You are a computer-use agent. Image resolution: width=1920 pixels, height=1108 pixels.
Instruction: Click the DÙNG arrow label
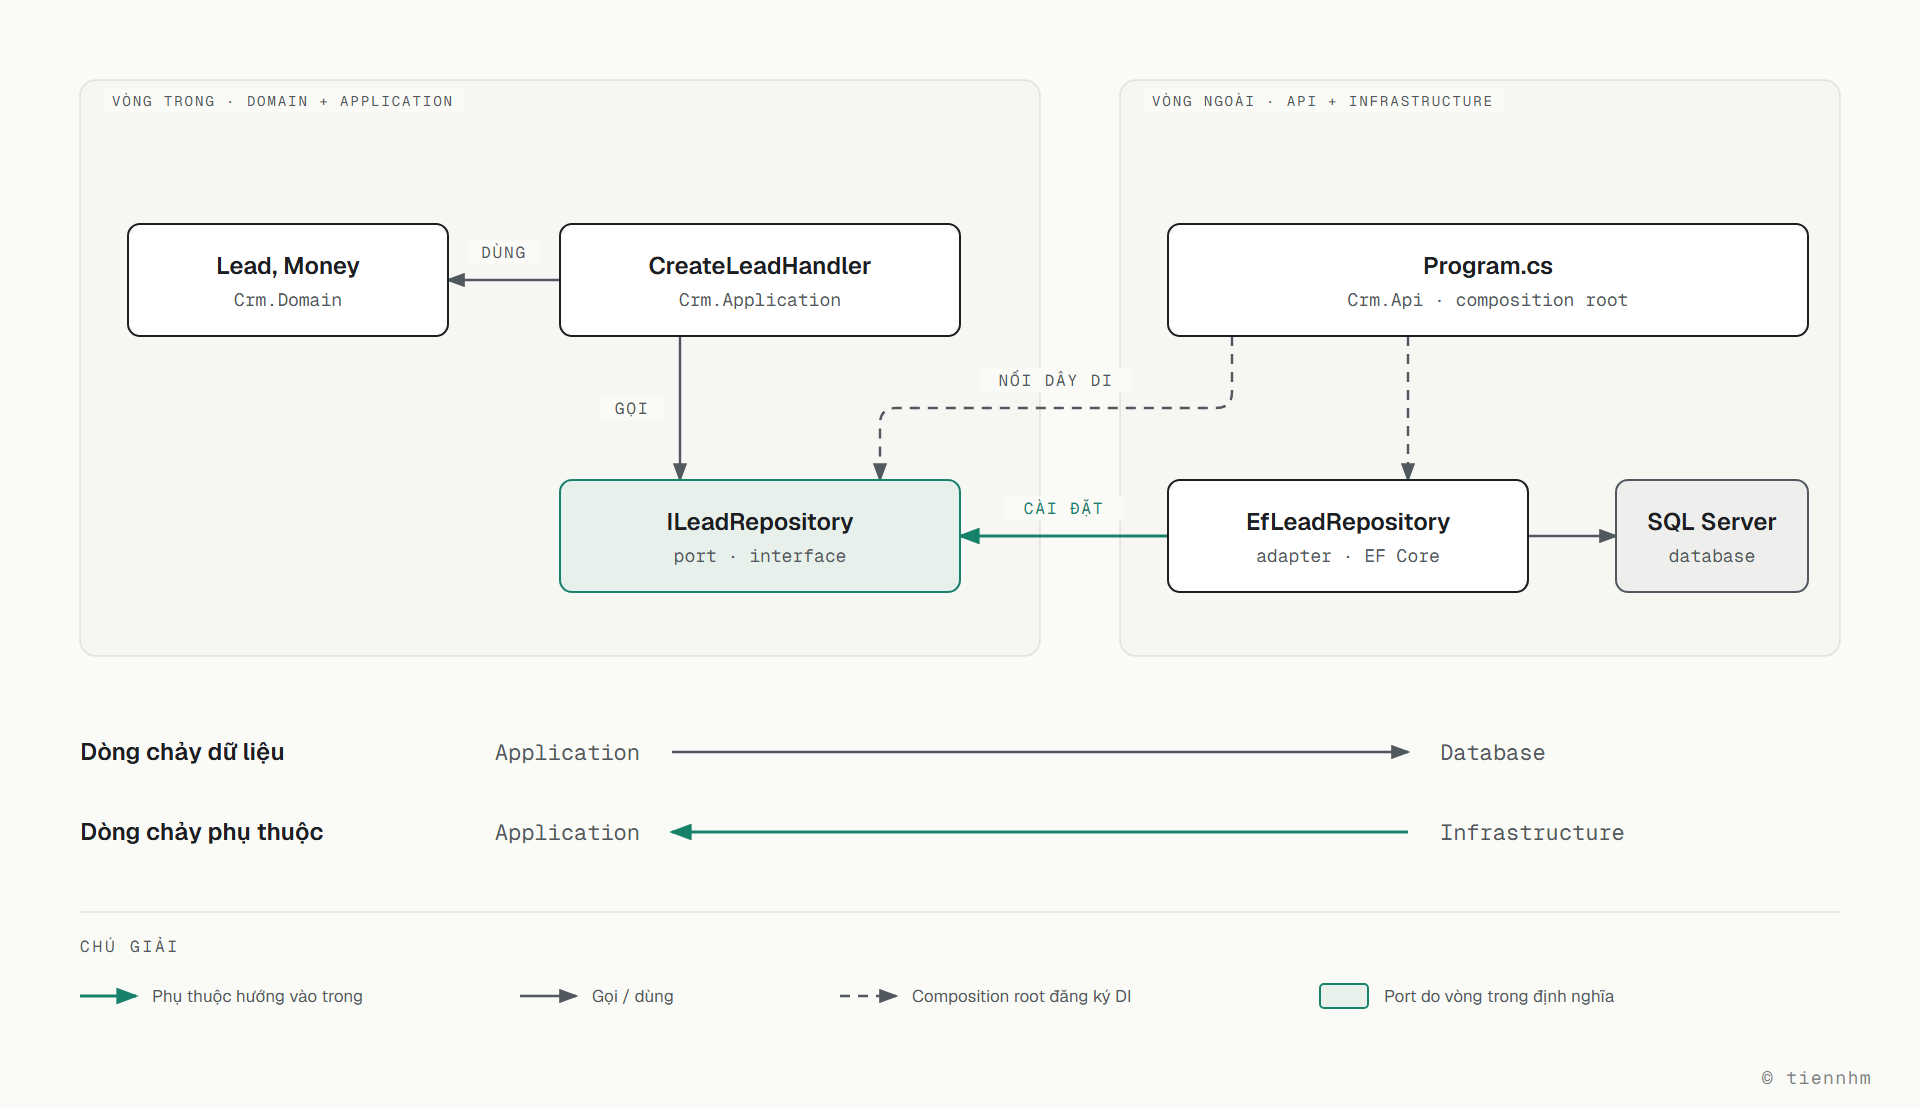pyautogui.click(x=503, y=252)
